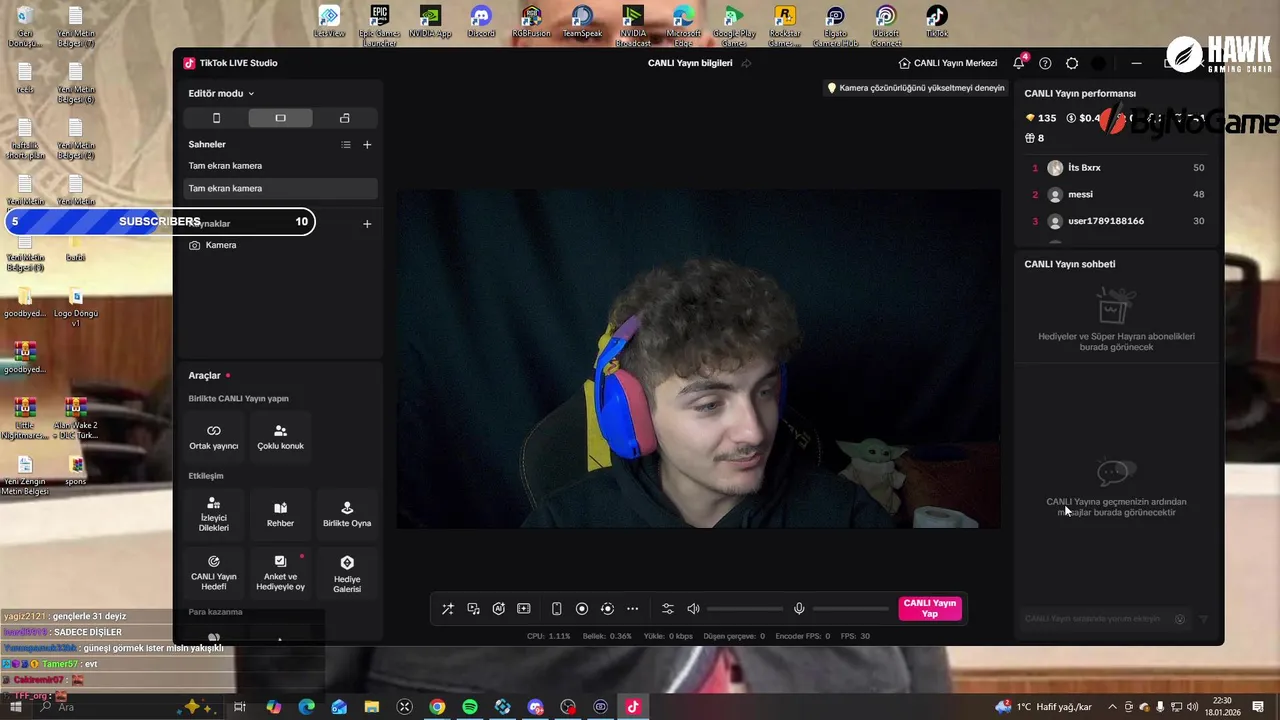Open Birlikte Oyna tool
The width and height of the screenshot is (1280, 720).
coord(347,514)
